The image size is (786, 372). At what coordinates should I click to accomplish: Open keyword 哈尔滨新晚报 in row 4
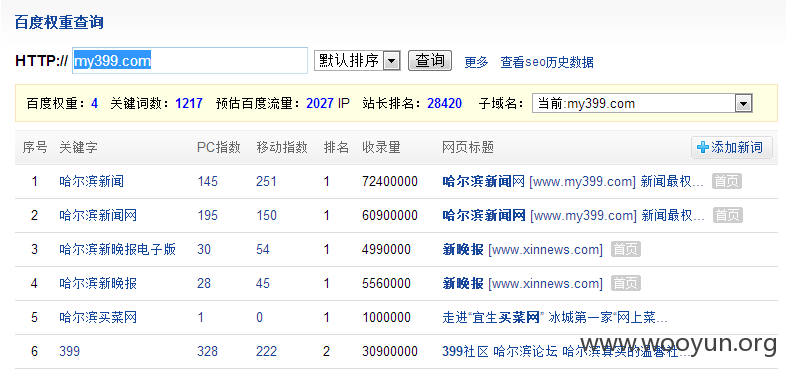[x=98, y=284]
